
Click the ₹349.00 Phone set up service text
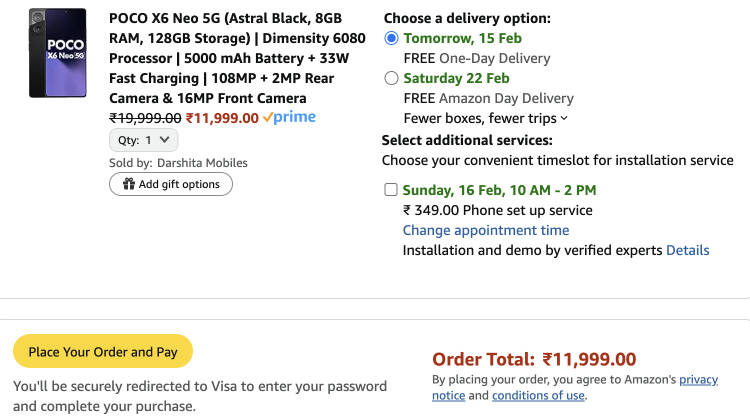pyautogui.click(x=497, y=210)
